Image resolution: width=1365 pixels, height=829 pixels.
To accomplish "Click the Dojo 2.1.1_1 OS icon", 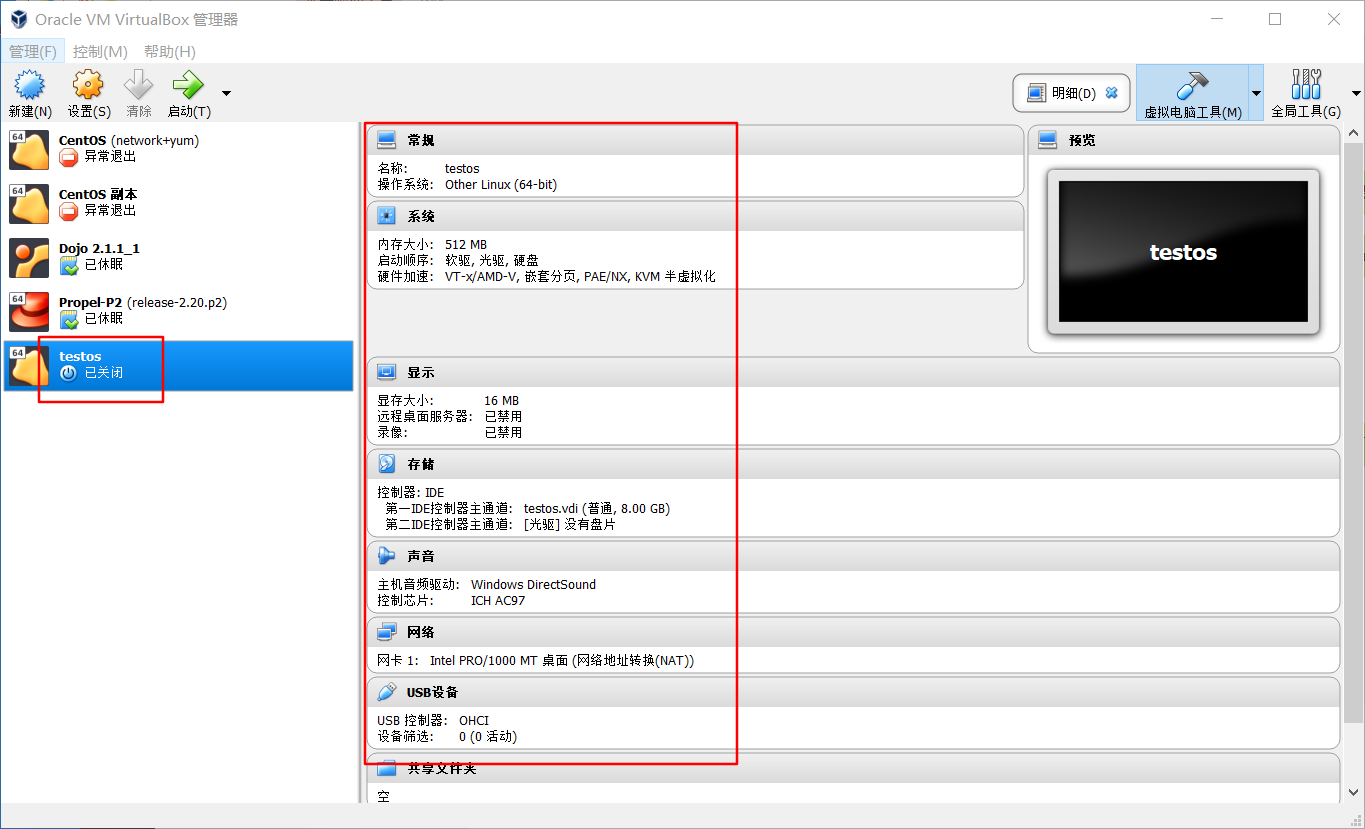I will pyautogui.click(x=29, y=258).
